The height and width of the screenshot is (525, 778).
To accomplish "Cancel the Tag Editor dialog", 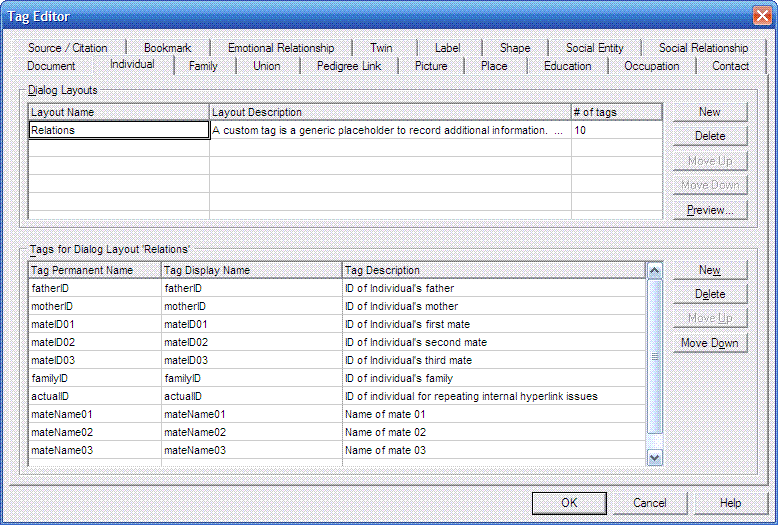I will pyautogui.click(x=650, y=503).
